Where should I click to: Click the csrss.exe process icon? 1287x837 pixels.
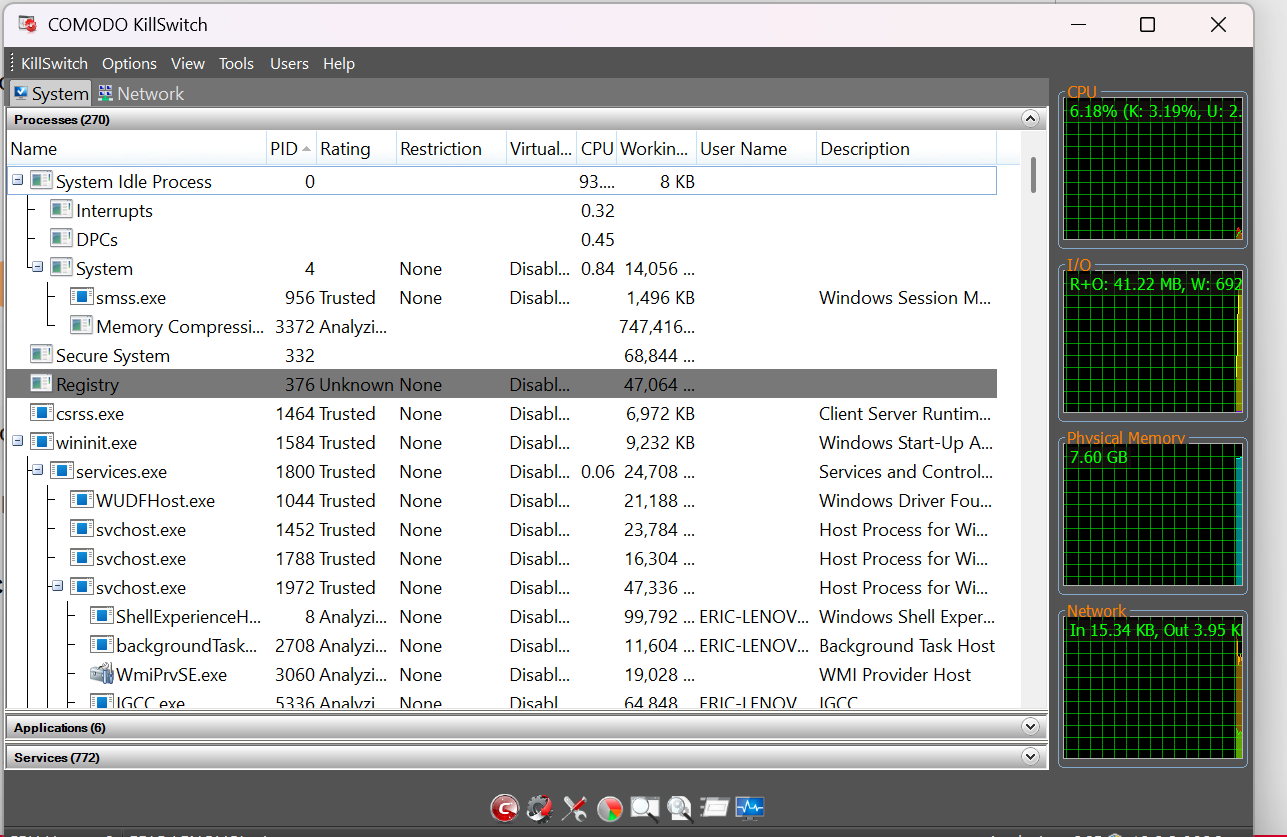tap(41, 413)
